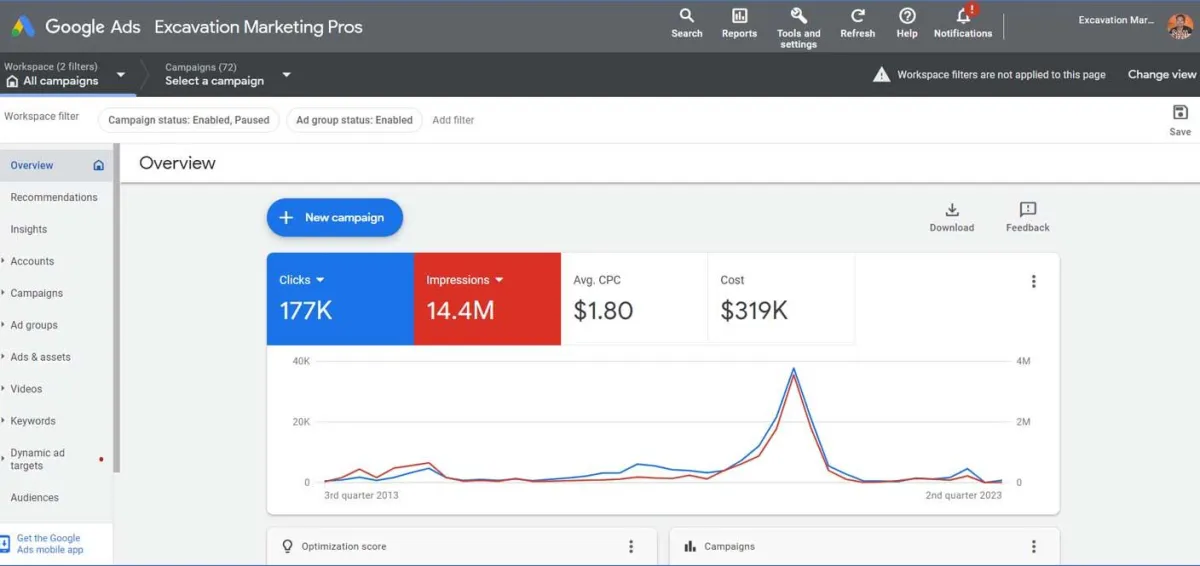Select the Cost metric card

click(x=781, y=299)
